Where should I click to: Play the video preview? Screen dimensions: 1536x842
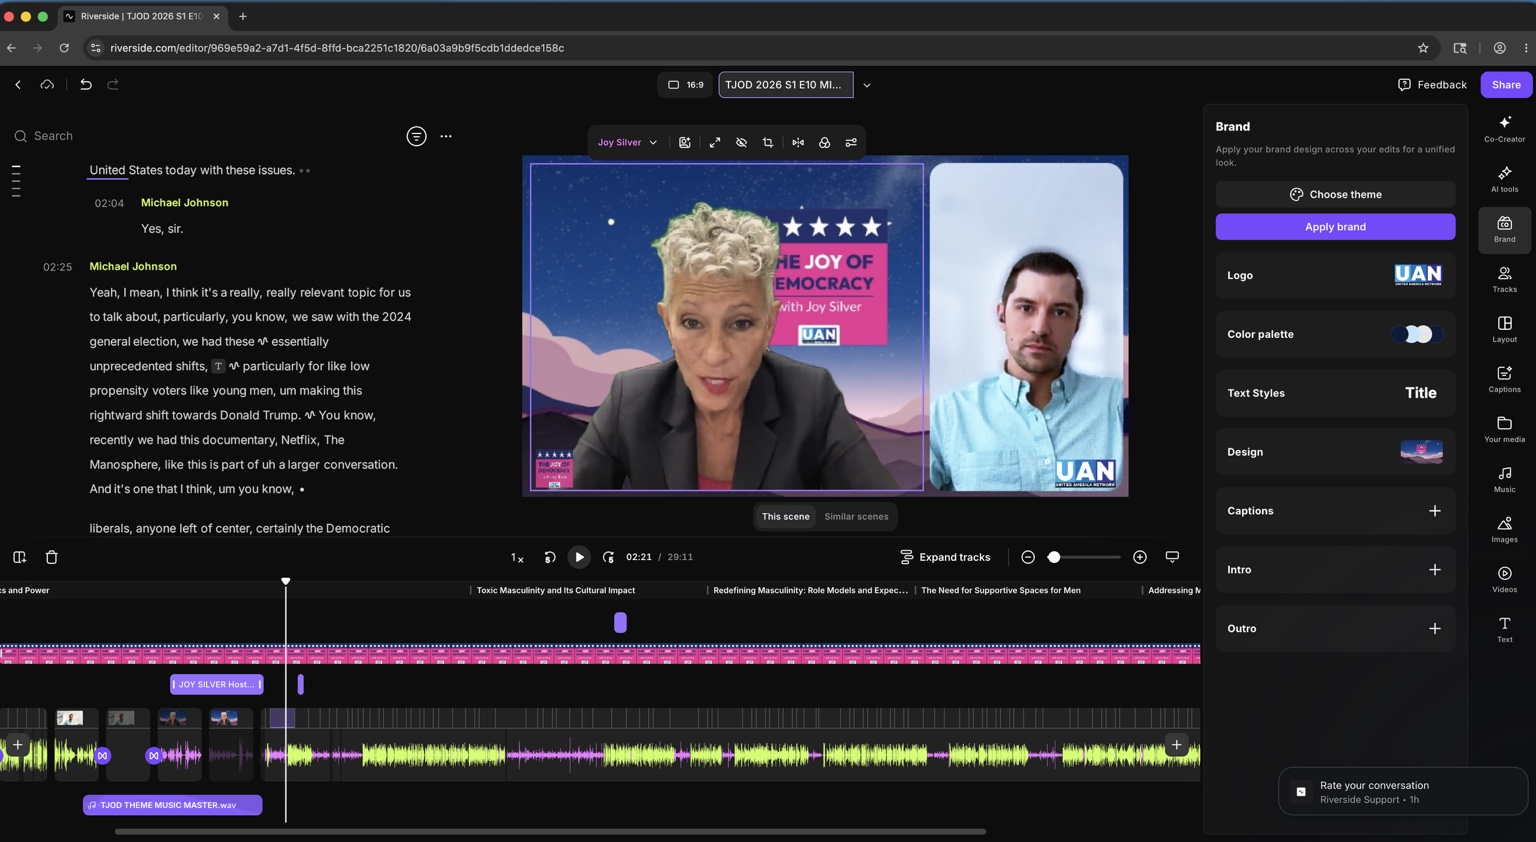(x=579, y=557)
